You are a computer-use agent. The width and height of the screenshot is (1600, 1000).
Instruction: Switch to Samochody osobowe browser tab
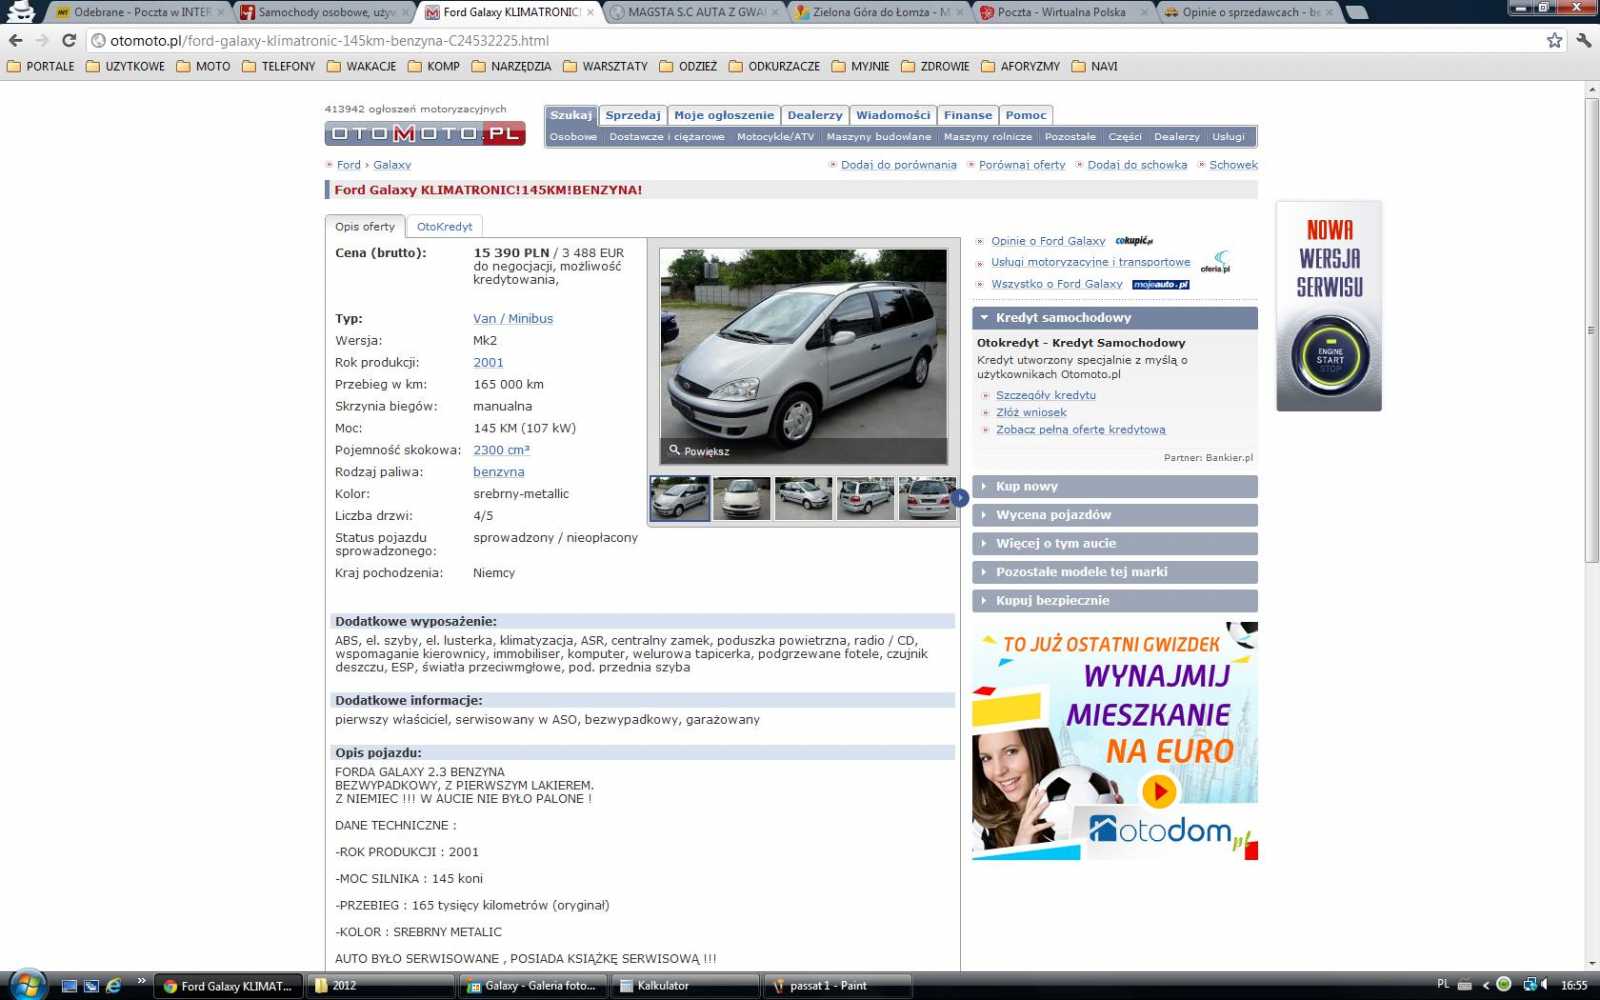325,12
